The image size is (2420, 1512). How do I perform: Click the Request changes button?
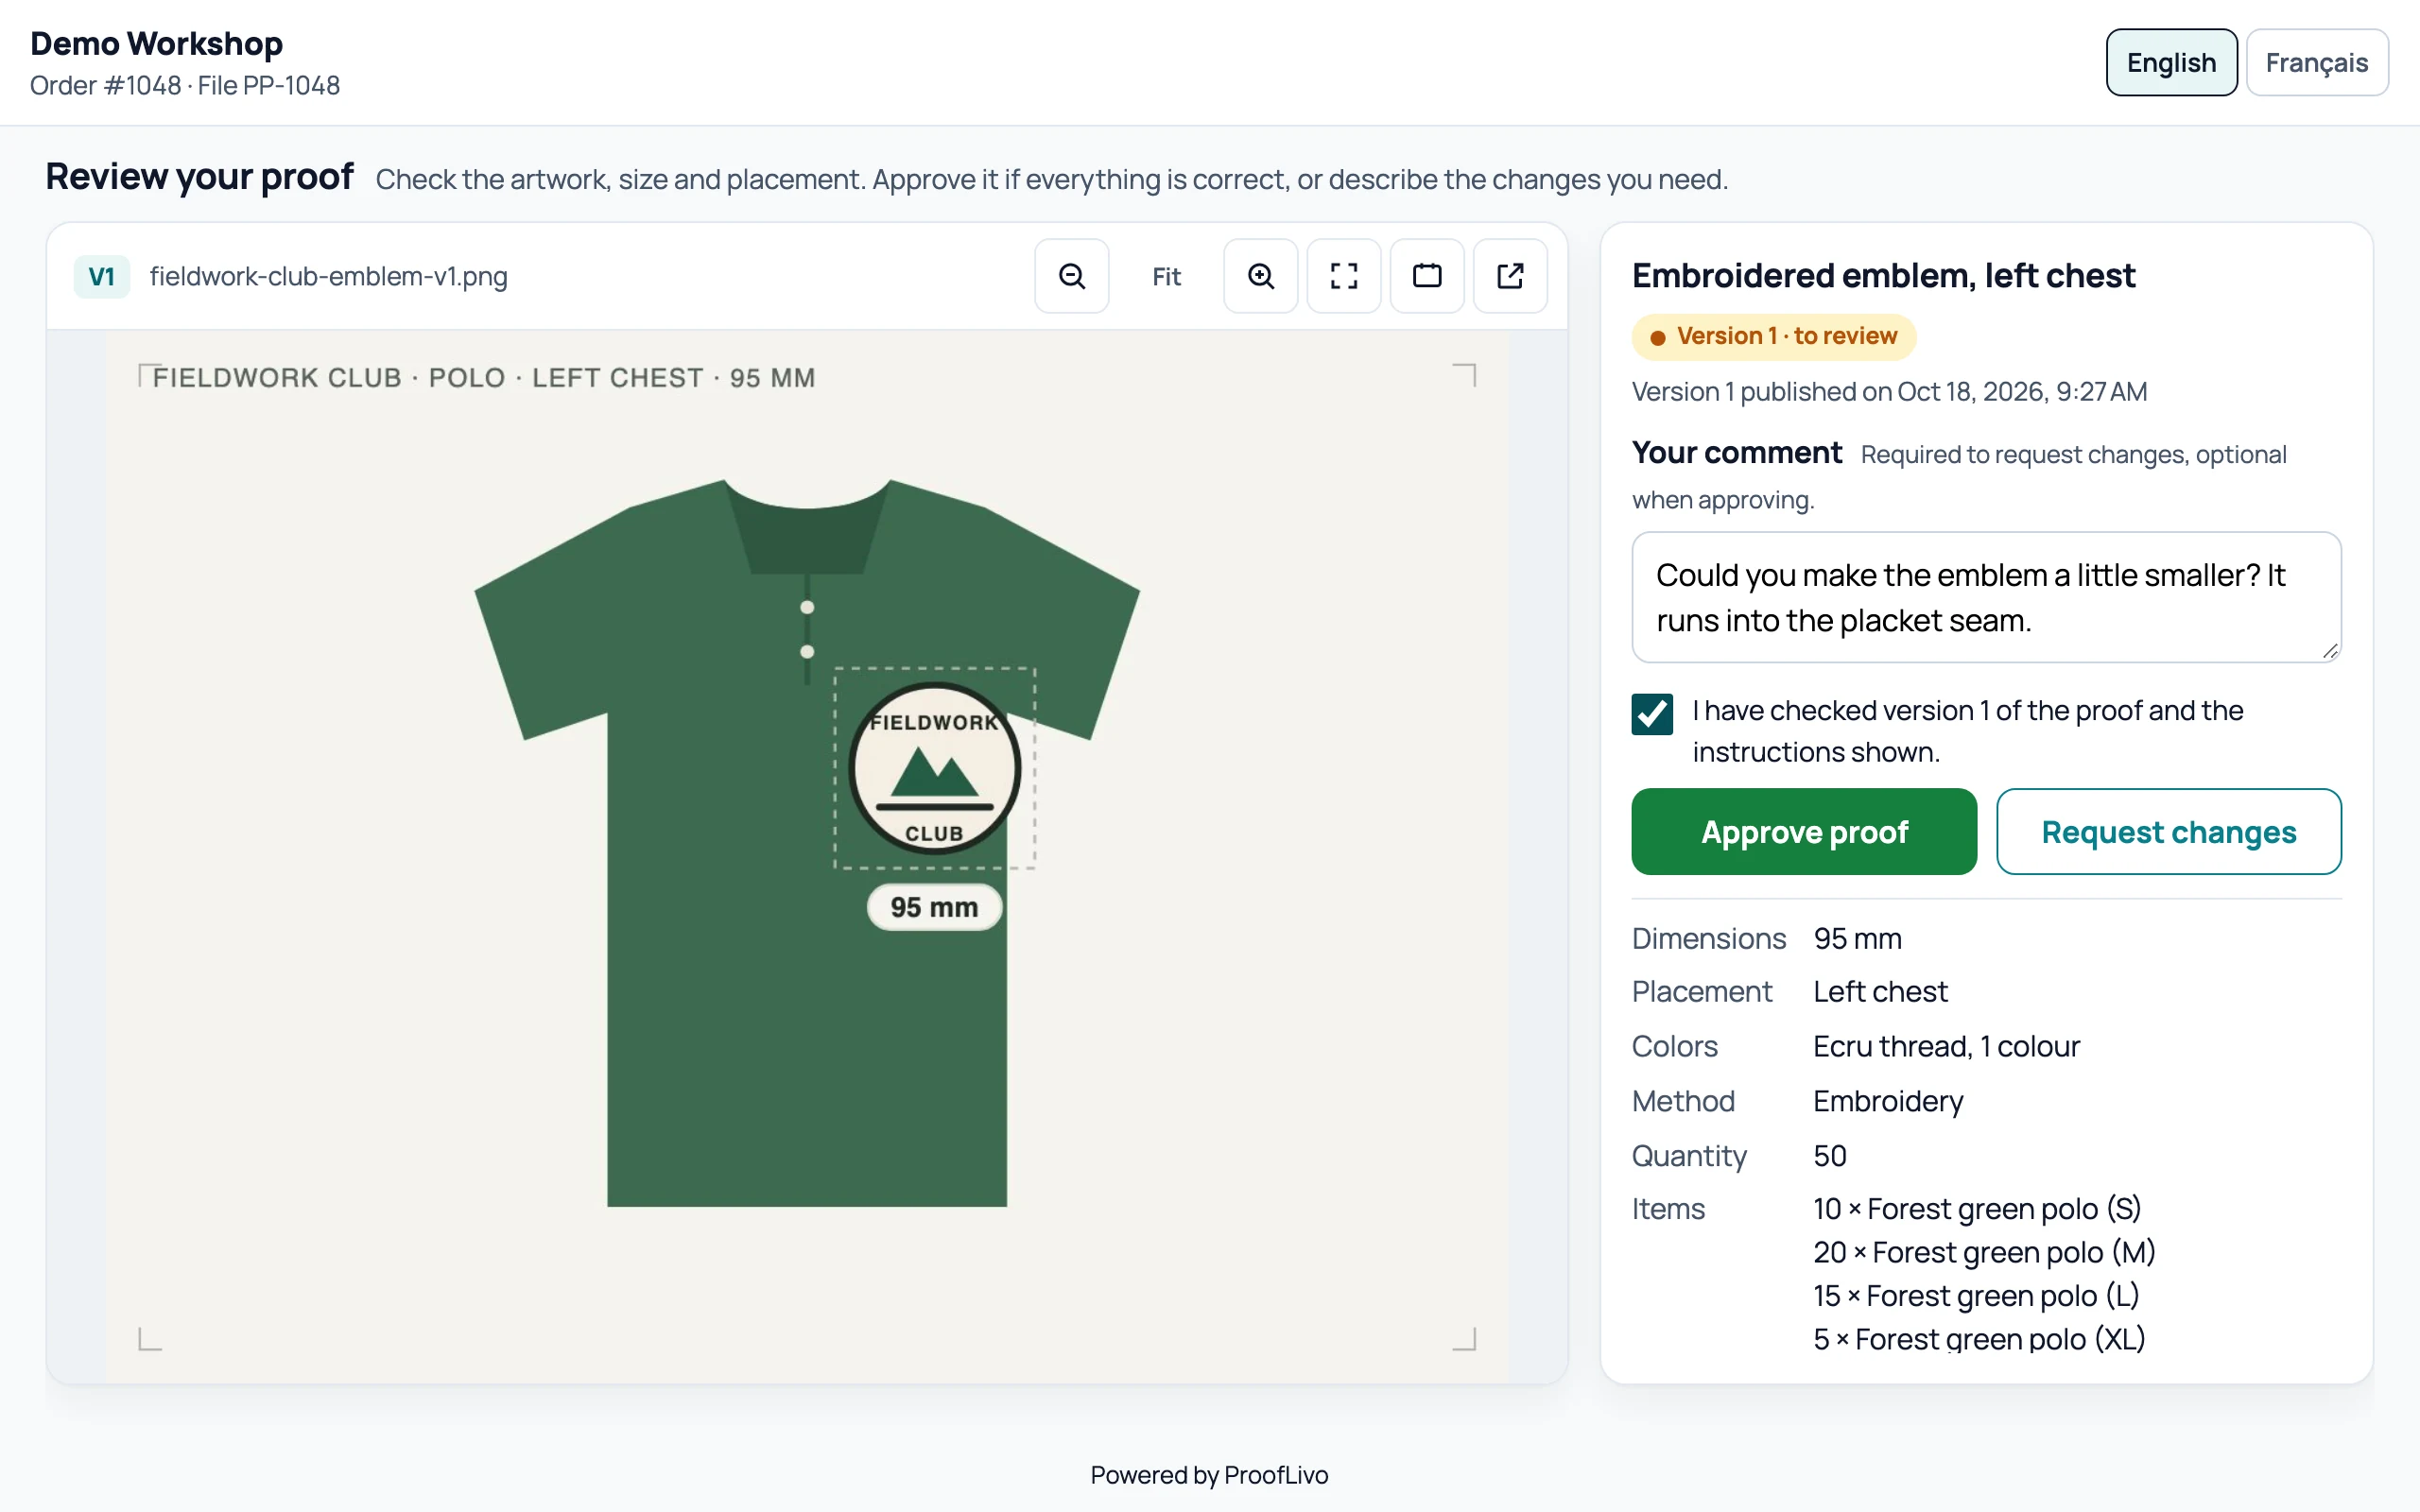pos(2168,832)
